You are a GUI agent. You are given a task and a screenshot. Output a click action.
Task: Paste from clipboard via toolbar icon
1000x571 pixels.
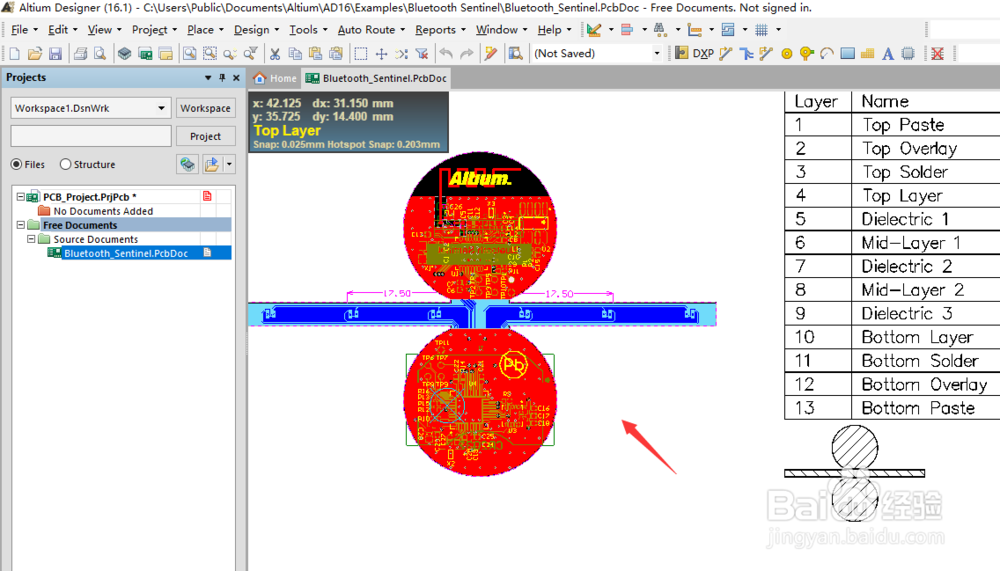315,54
